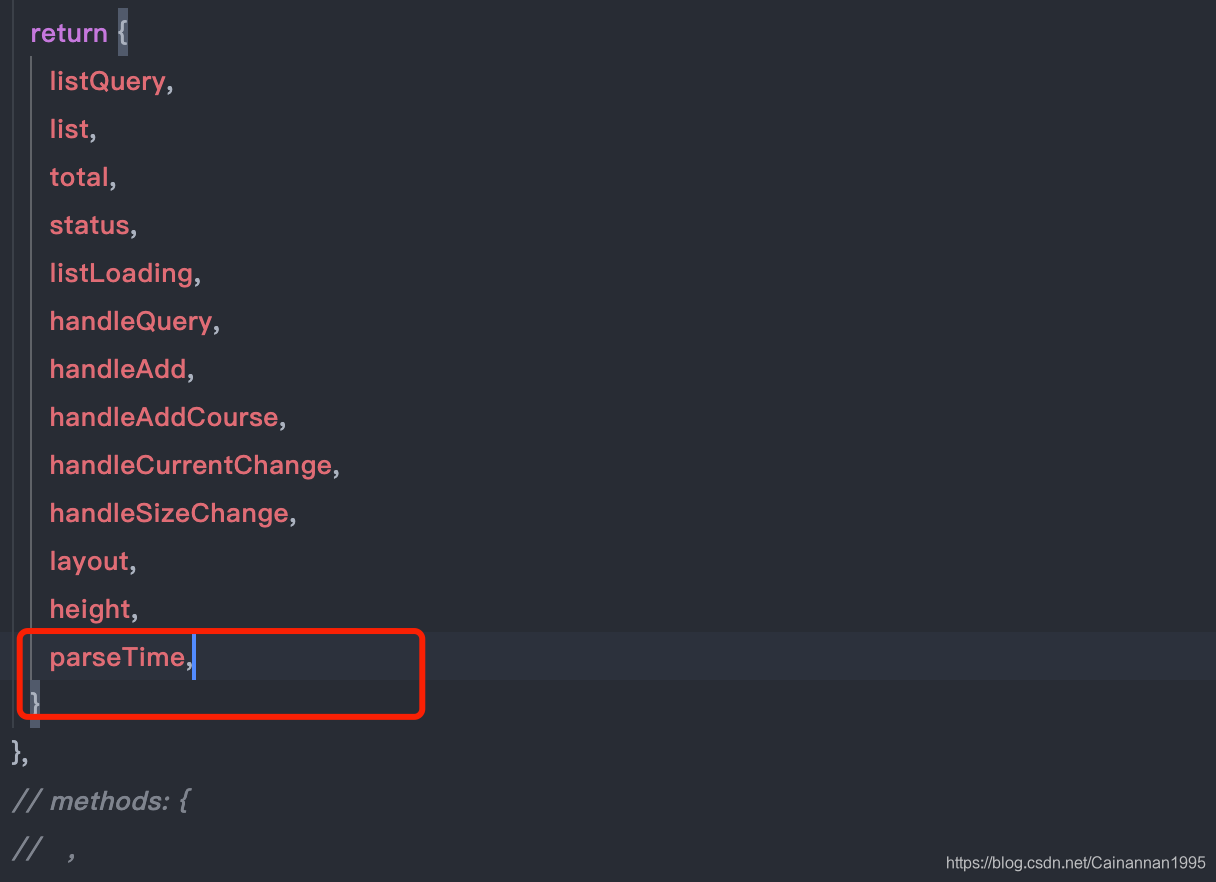Screen dimensions: 1216x882
Task: Click the list property line
Action: pos(69,129)
